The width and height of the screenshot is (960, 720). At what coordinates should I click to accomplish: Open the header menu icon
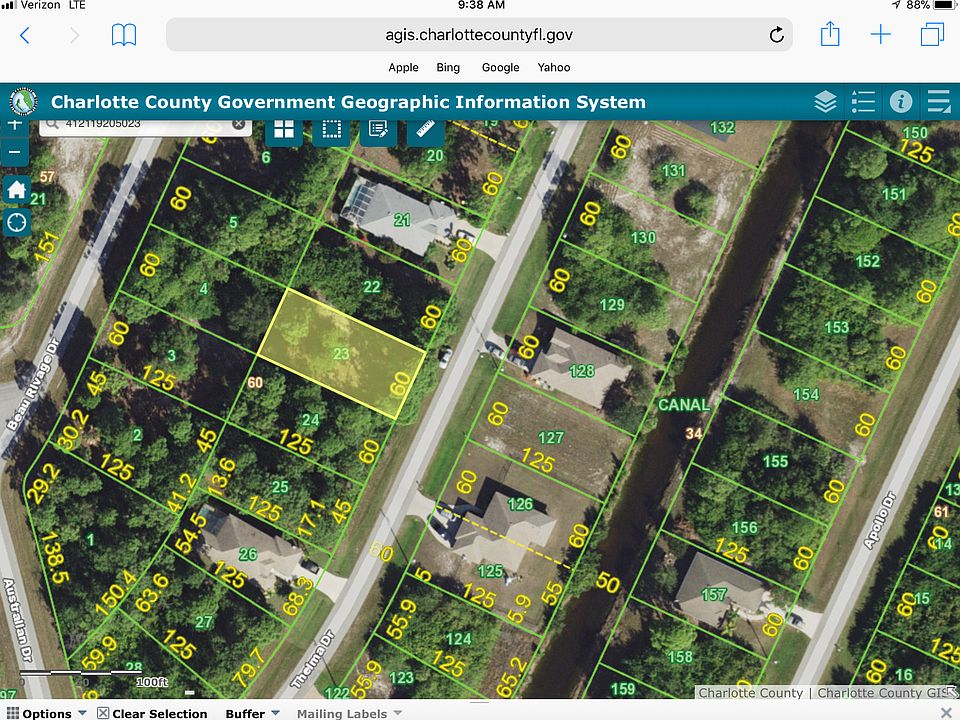[x=938, y=102]
